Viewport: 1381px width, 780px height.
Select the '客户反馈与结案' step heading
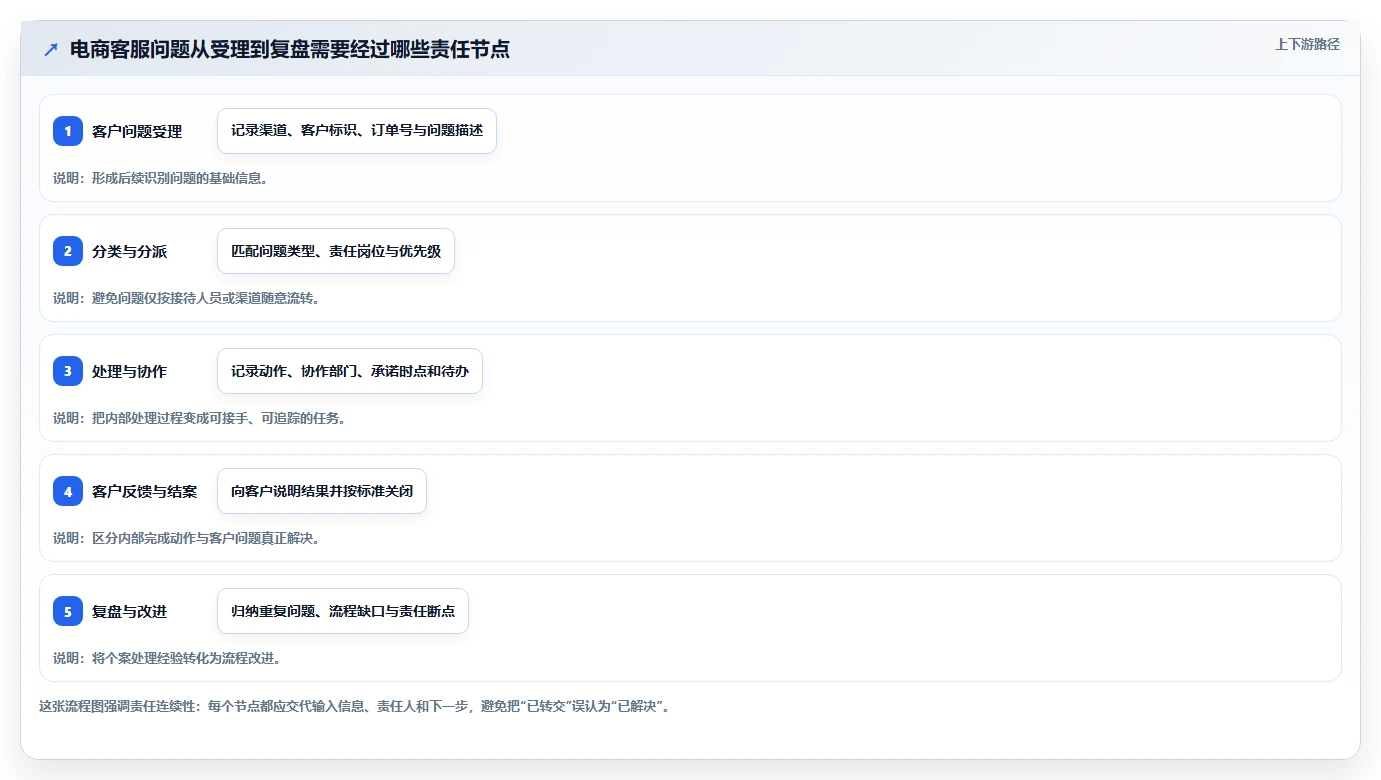tap(145, 491)
